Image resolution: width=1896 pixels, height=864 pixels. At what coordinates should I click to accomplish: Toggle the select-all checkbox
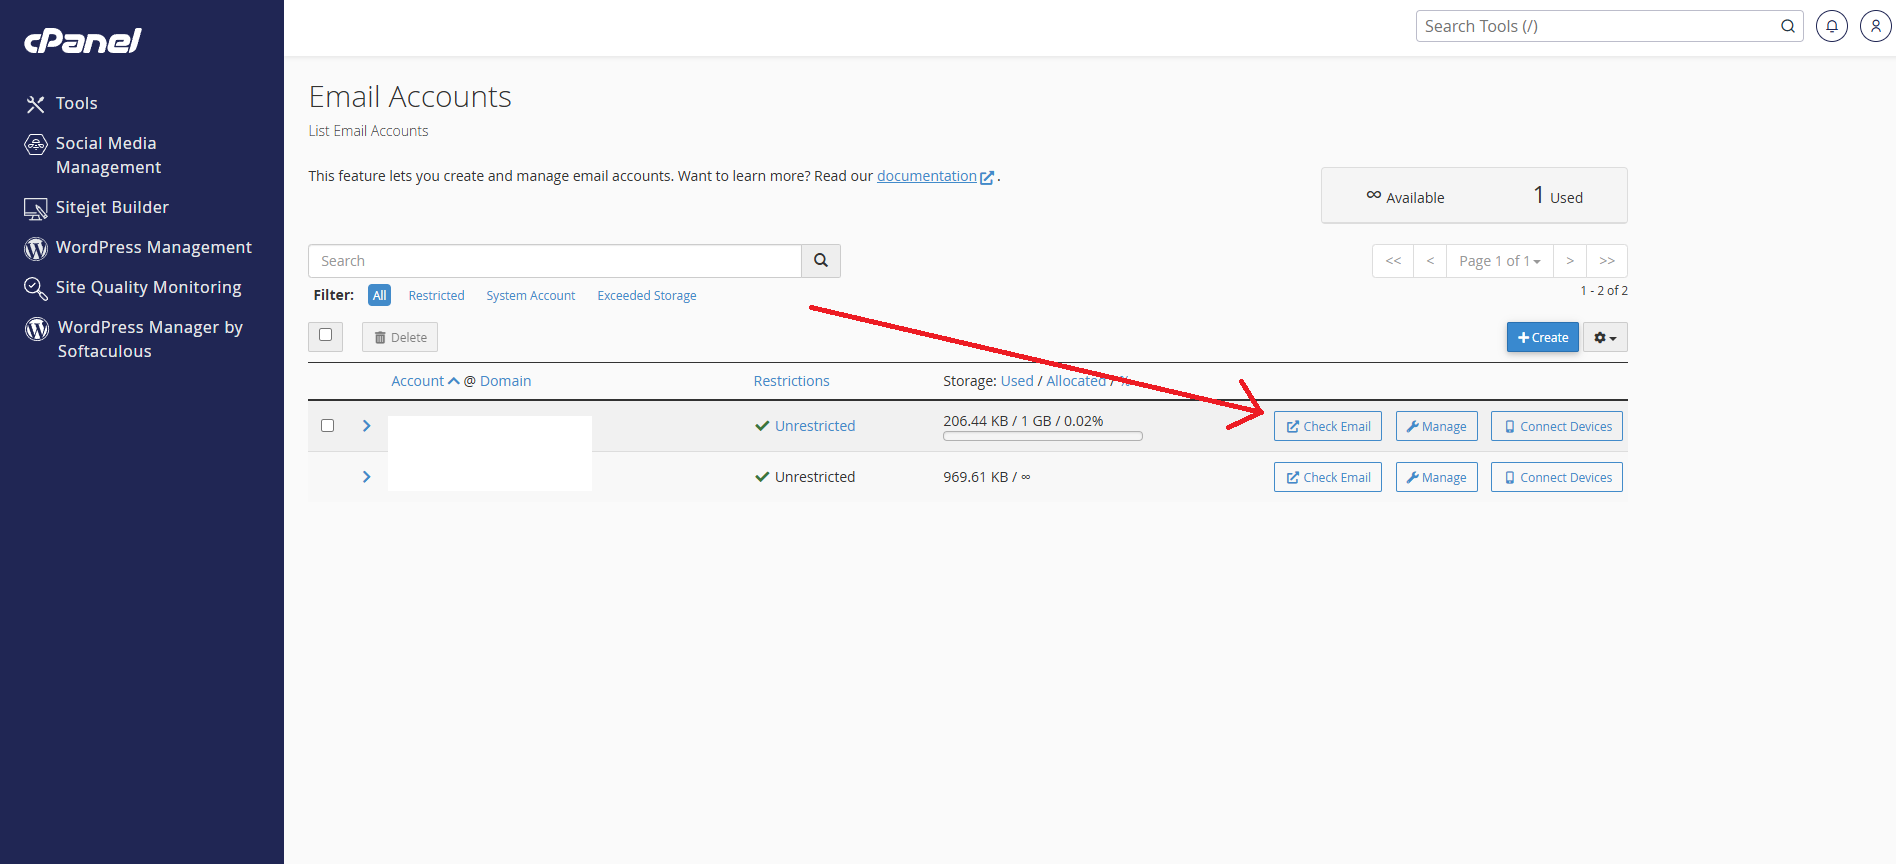[325, 335]
